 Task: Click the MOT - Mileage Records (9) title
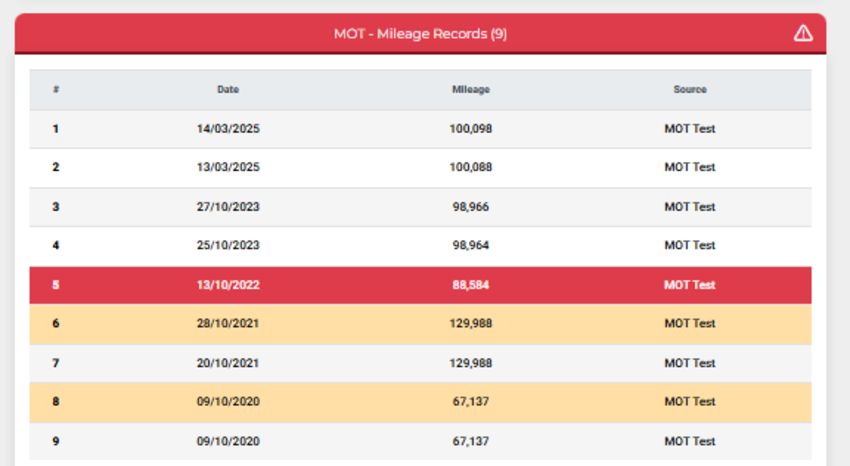click(x=420, y=34)
